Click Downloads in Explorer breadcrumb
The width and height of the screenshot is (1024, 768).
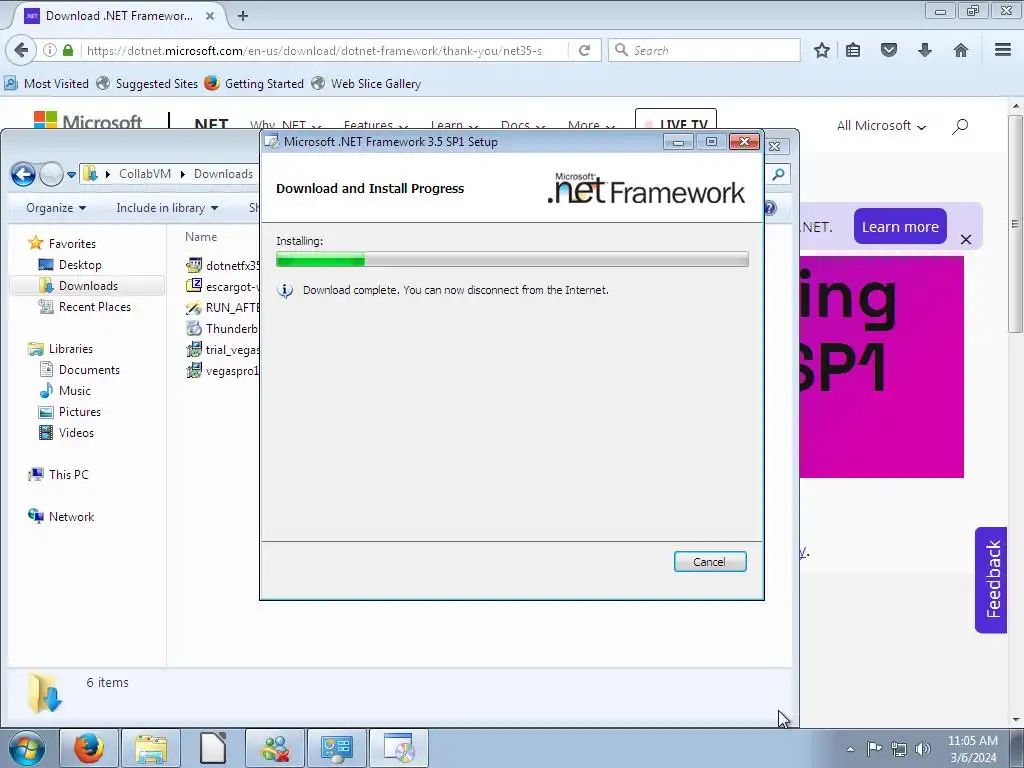[223, 174]
